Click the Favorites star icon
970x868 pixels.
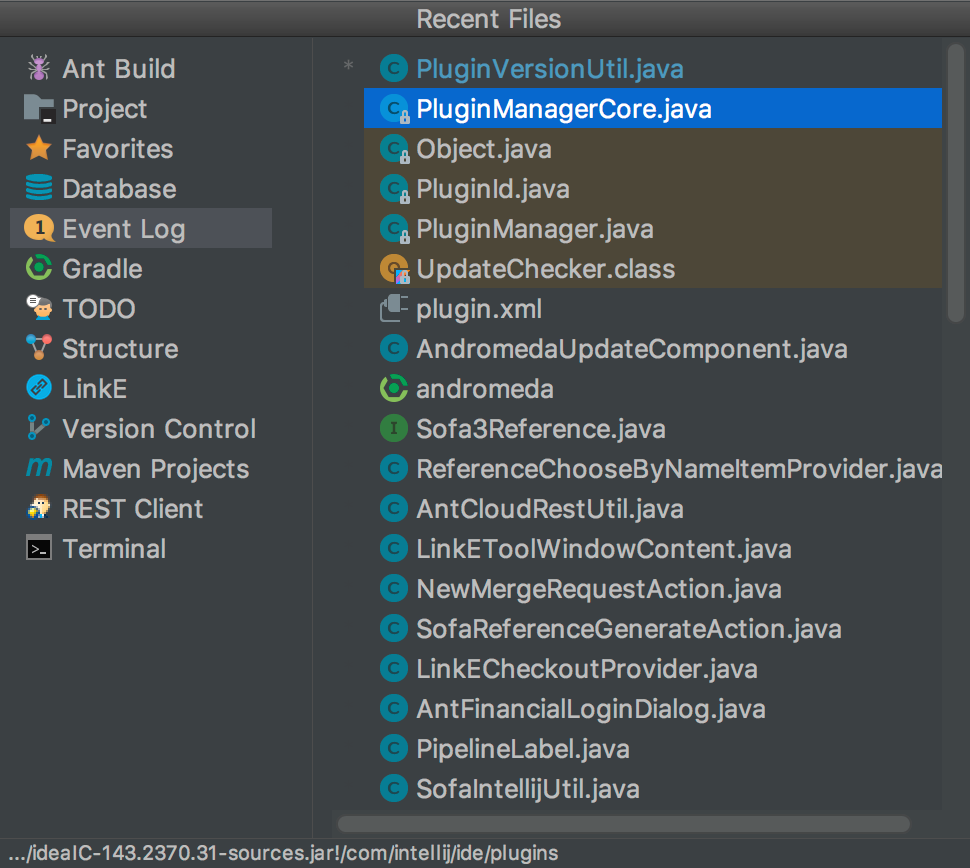(x=38, y=148)
